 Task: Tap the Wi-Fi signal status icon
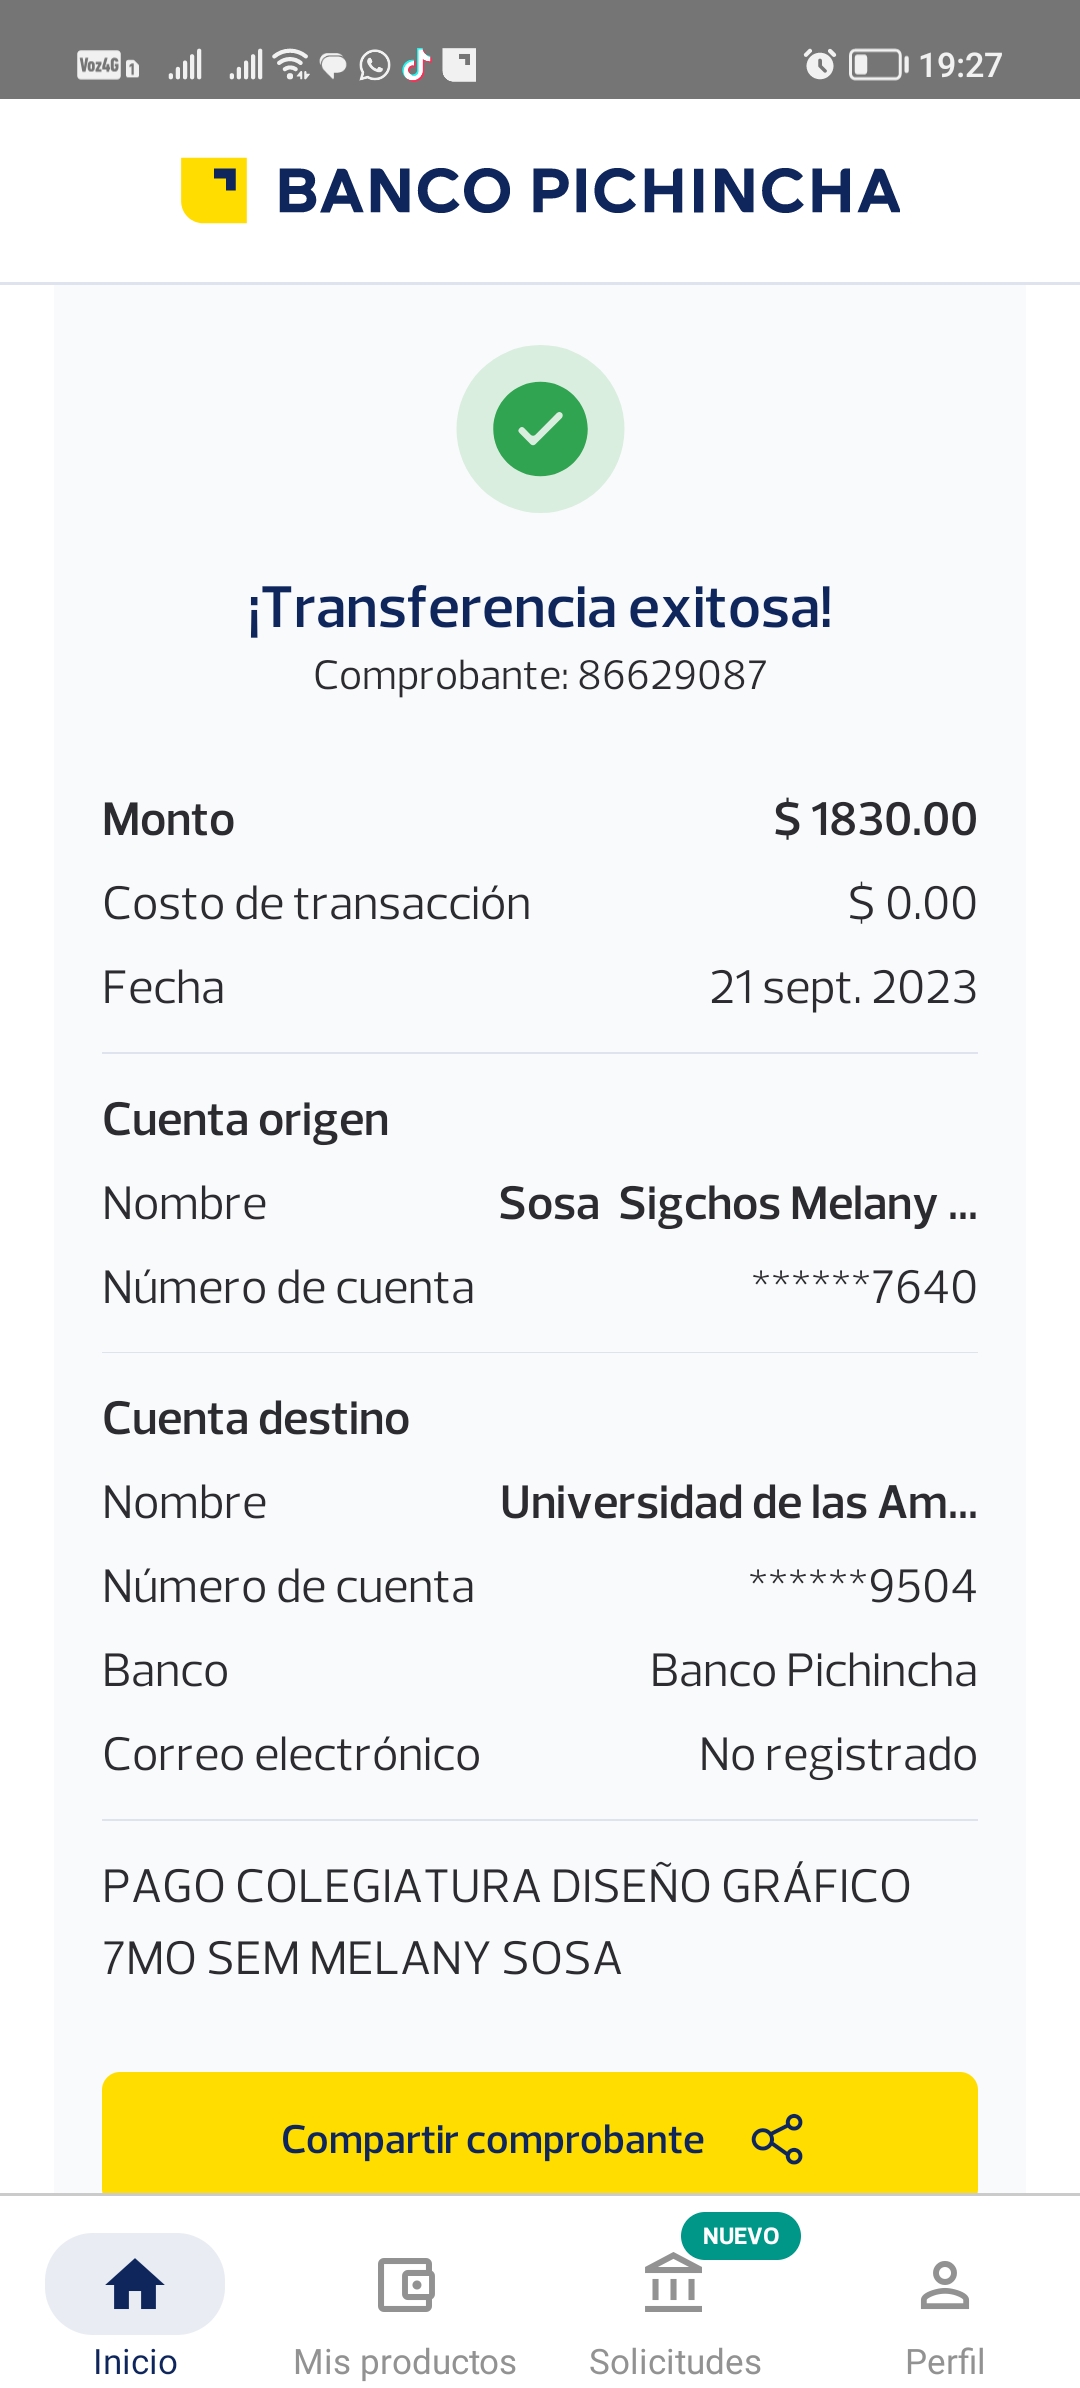(x=291, y=65)
